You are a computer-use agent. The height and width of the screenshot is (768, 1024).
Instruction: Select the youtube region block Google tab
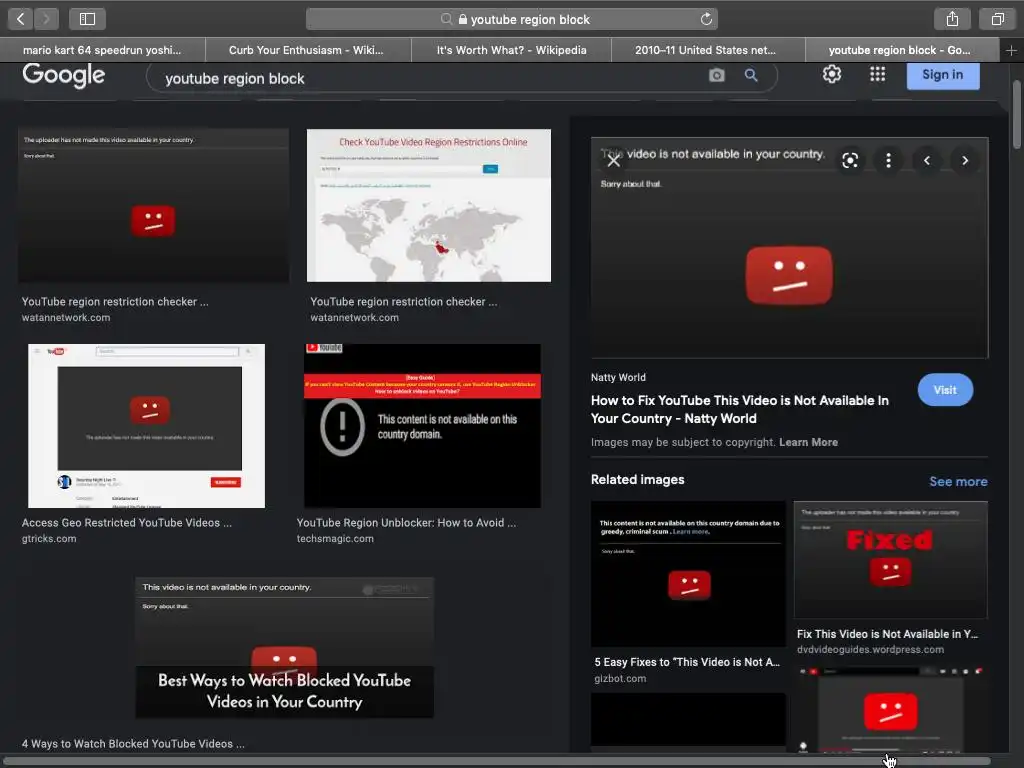901,50
